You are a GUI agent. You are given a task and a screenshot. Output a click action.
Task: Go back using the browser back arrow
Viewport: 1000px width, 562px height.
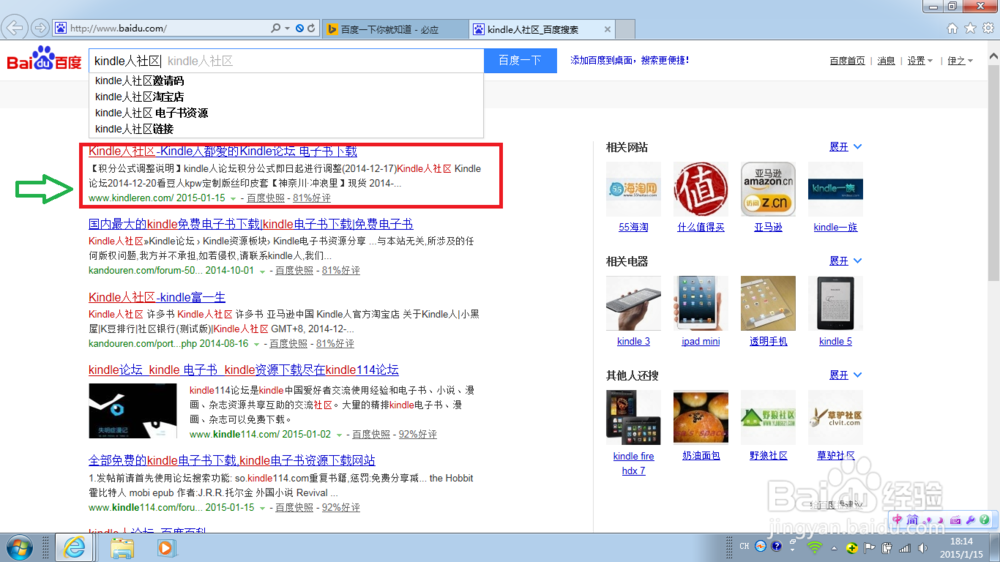[x=15, y=27]
